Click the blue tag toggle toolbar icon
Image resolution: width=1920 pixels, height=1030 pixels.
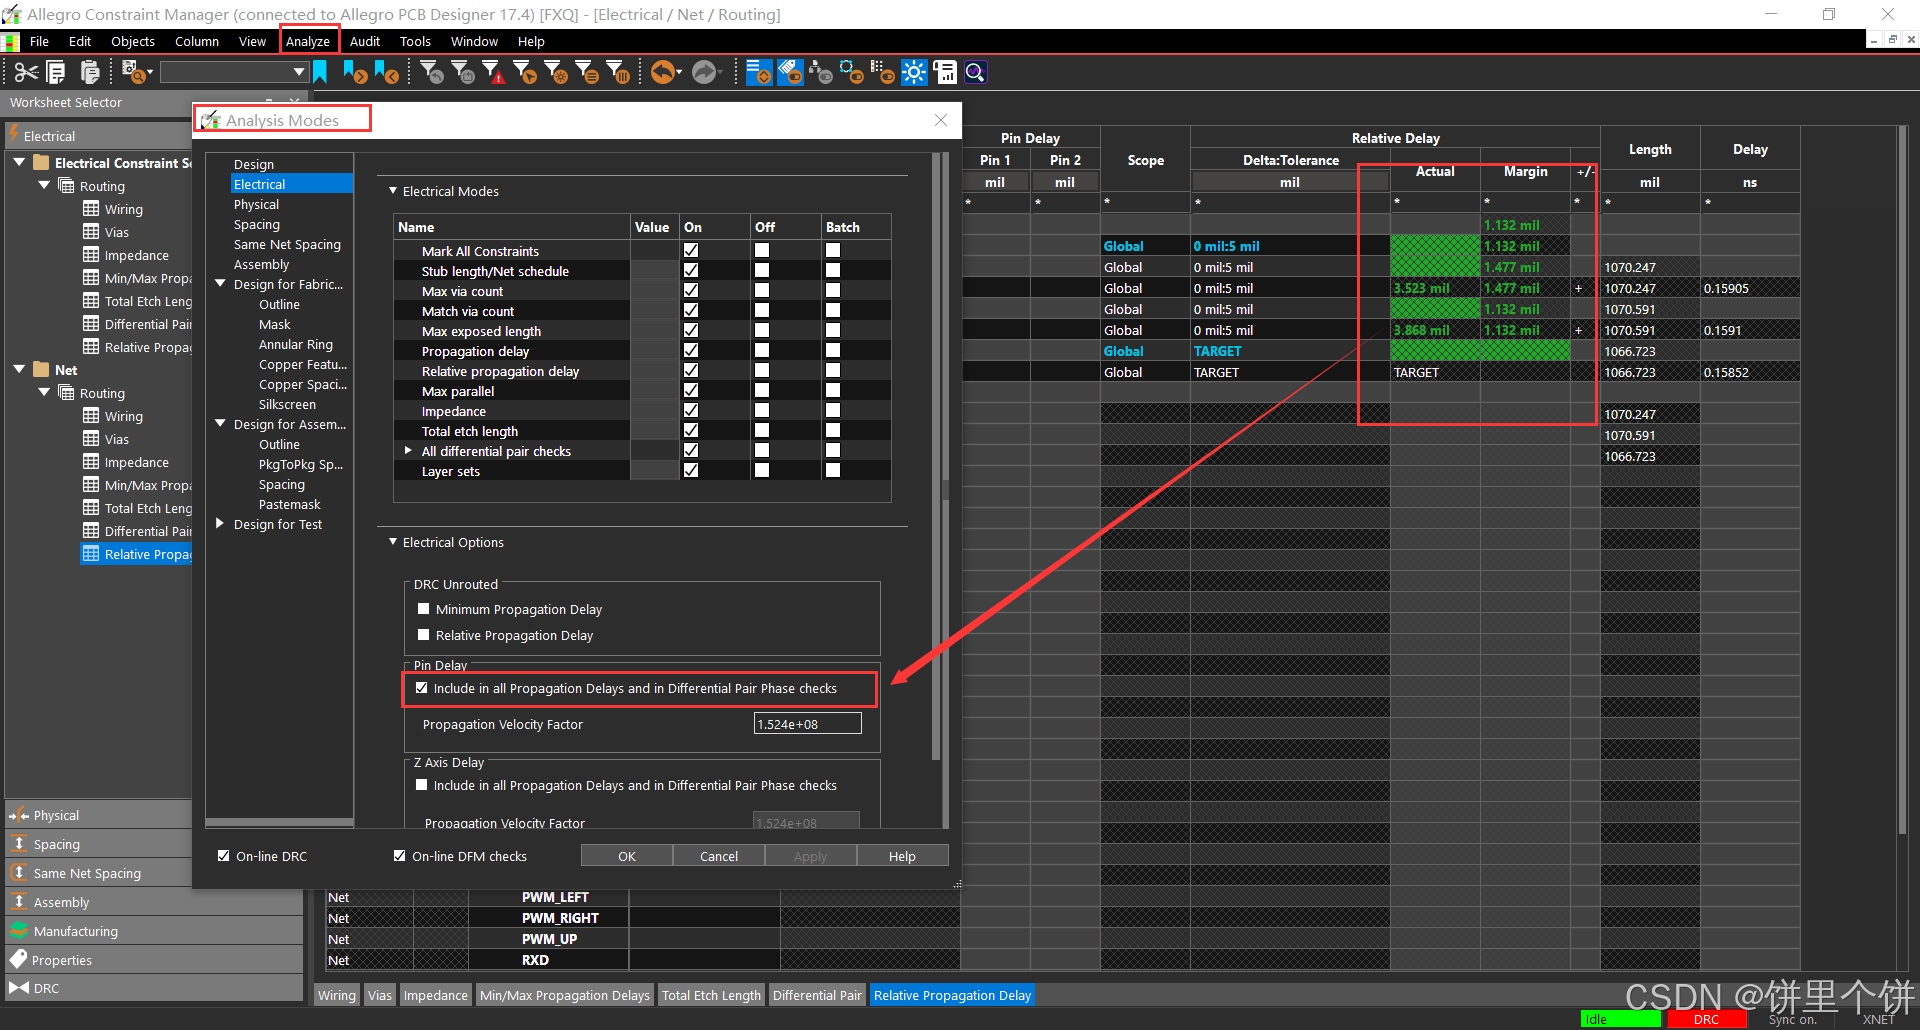790,72
